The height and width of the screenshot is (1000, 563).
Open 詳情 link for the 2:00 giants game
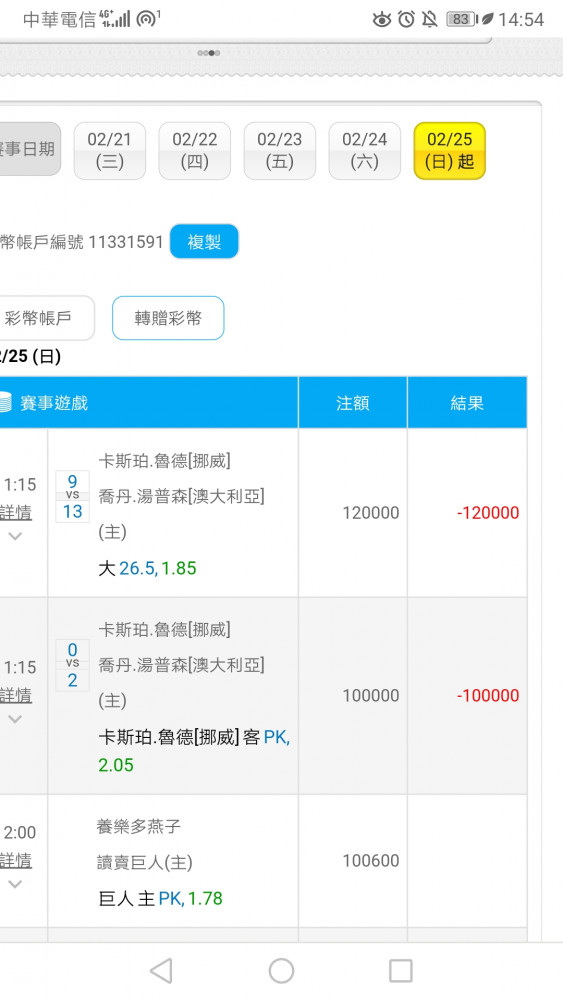point(16,861)
